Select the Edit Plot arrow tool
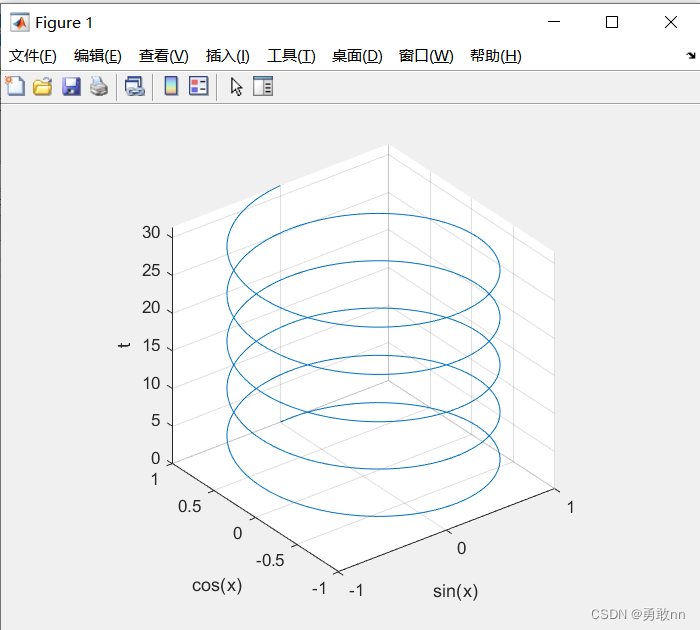The width and height of the screenshot is (700, 630). [236, 87]
